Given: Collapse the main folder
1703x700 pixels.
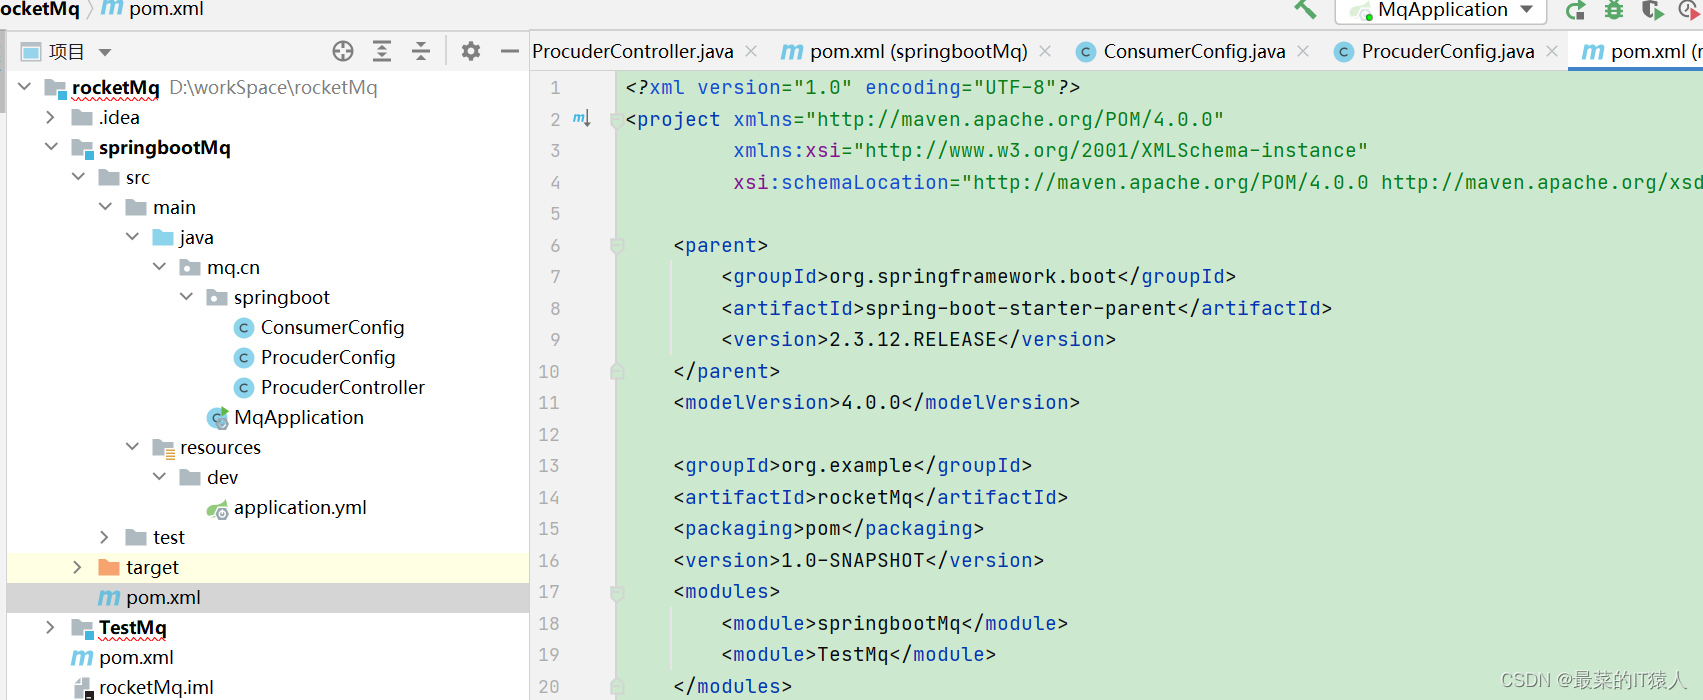Looking at the screenshot, I should point(105,207).
